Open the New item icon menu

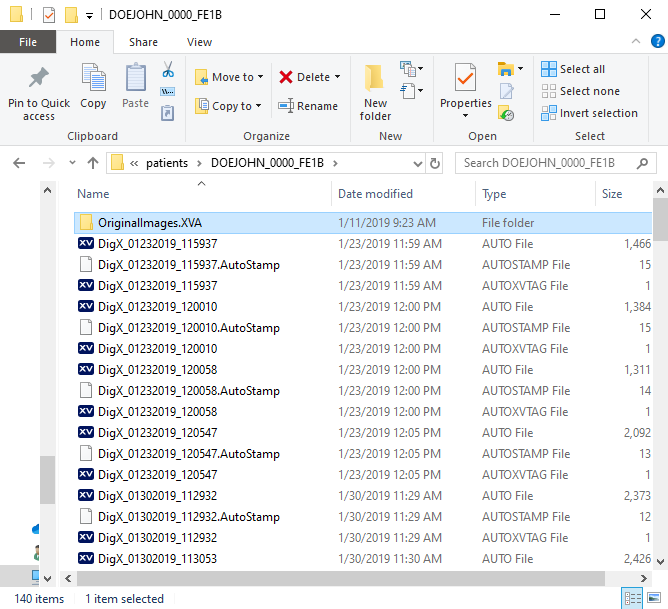click(411, 69)
